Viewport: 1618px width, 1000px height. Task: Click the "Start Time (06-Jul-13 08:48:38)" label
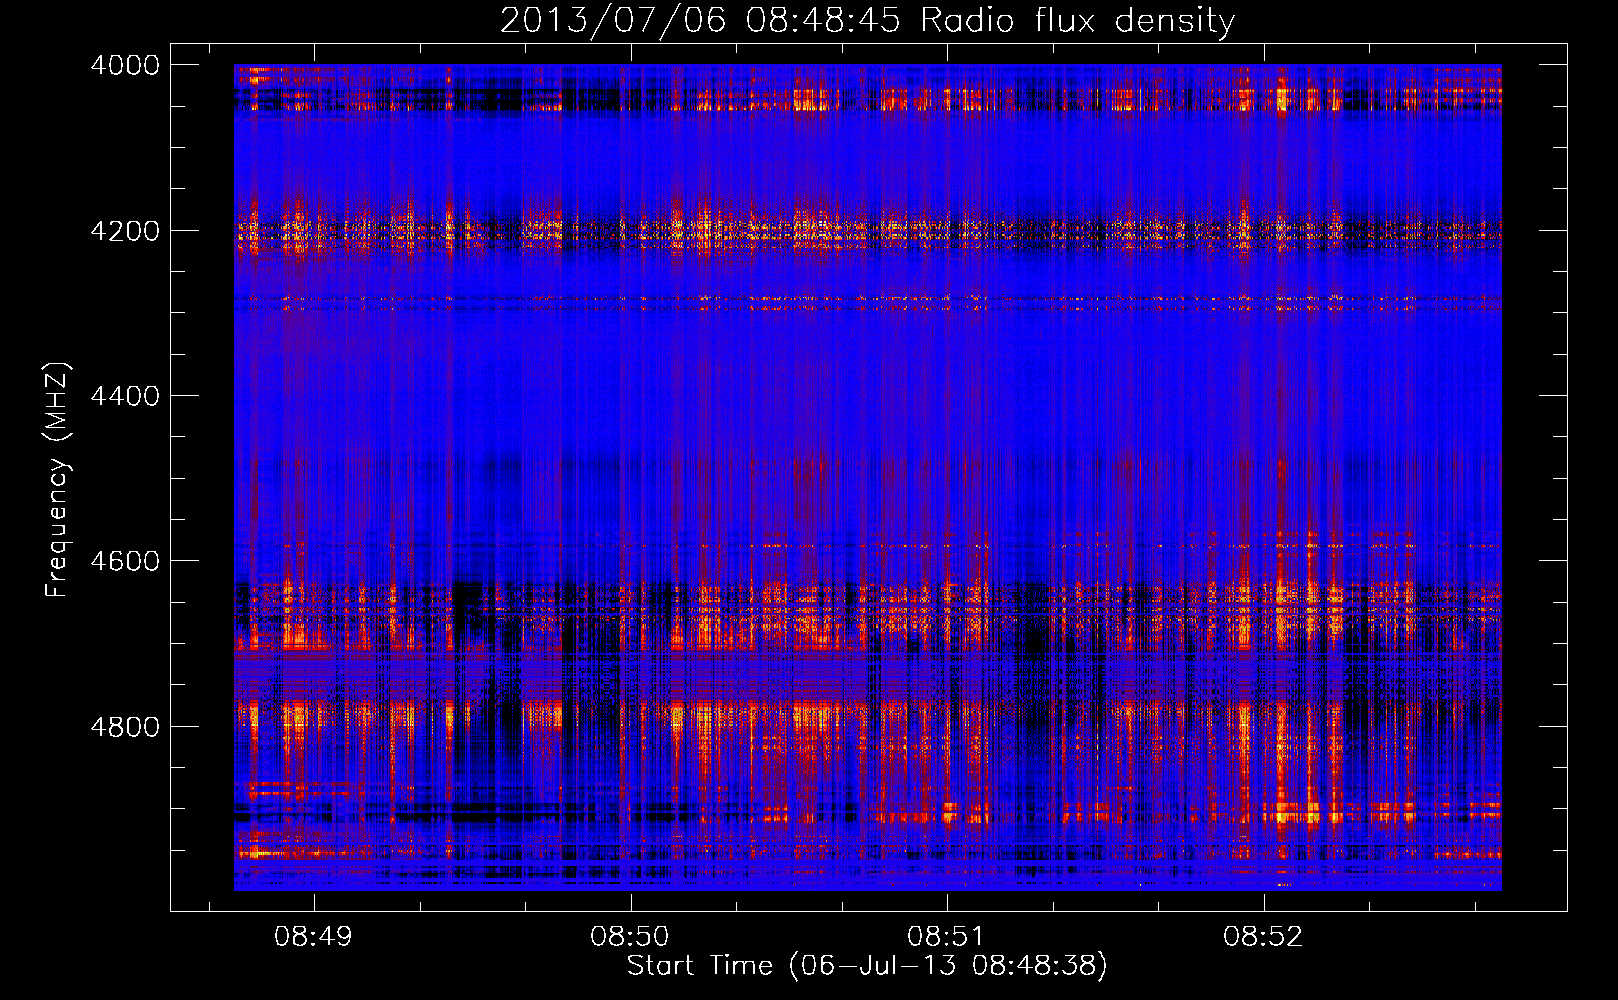tap(867, 966)
